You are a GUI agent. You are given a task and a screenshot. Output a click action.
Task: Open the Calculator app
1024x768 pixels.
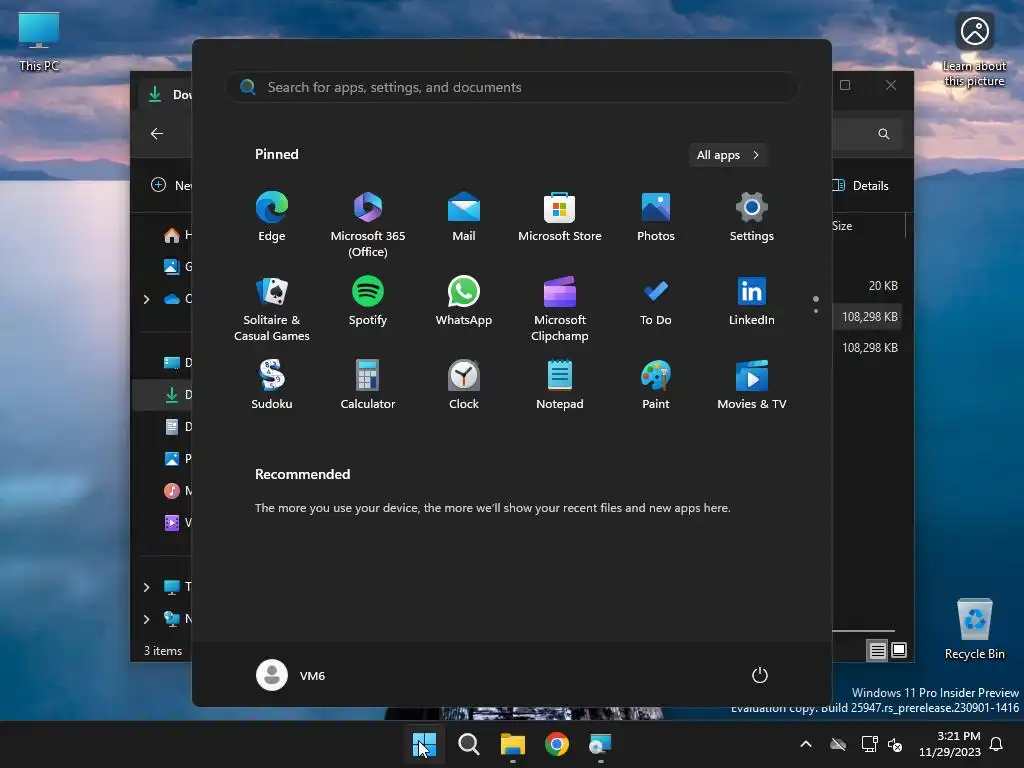(x=368, y=385)
